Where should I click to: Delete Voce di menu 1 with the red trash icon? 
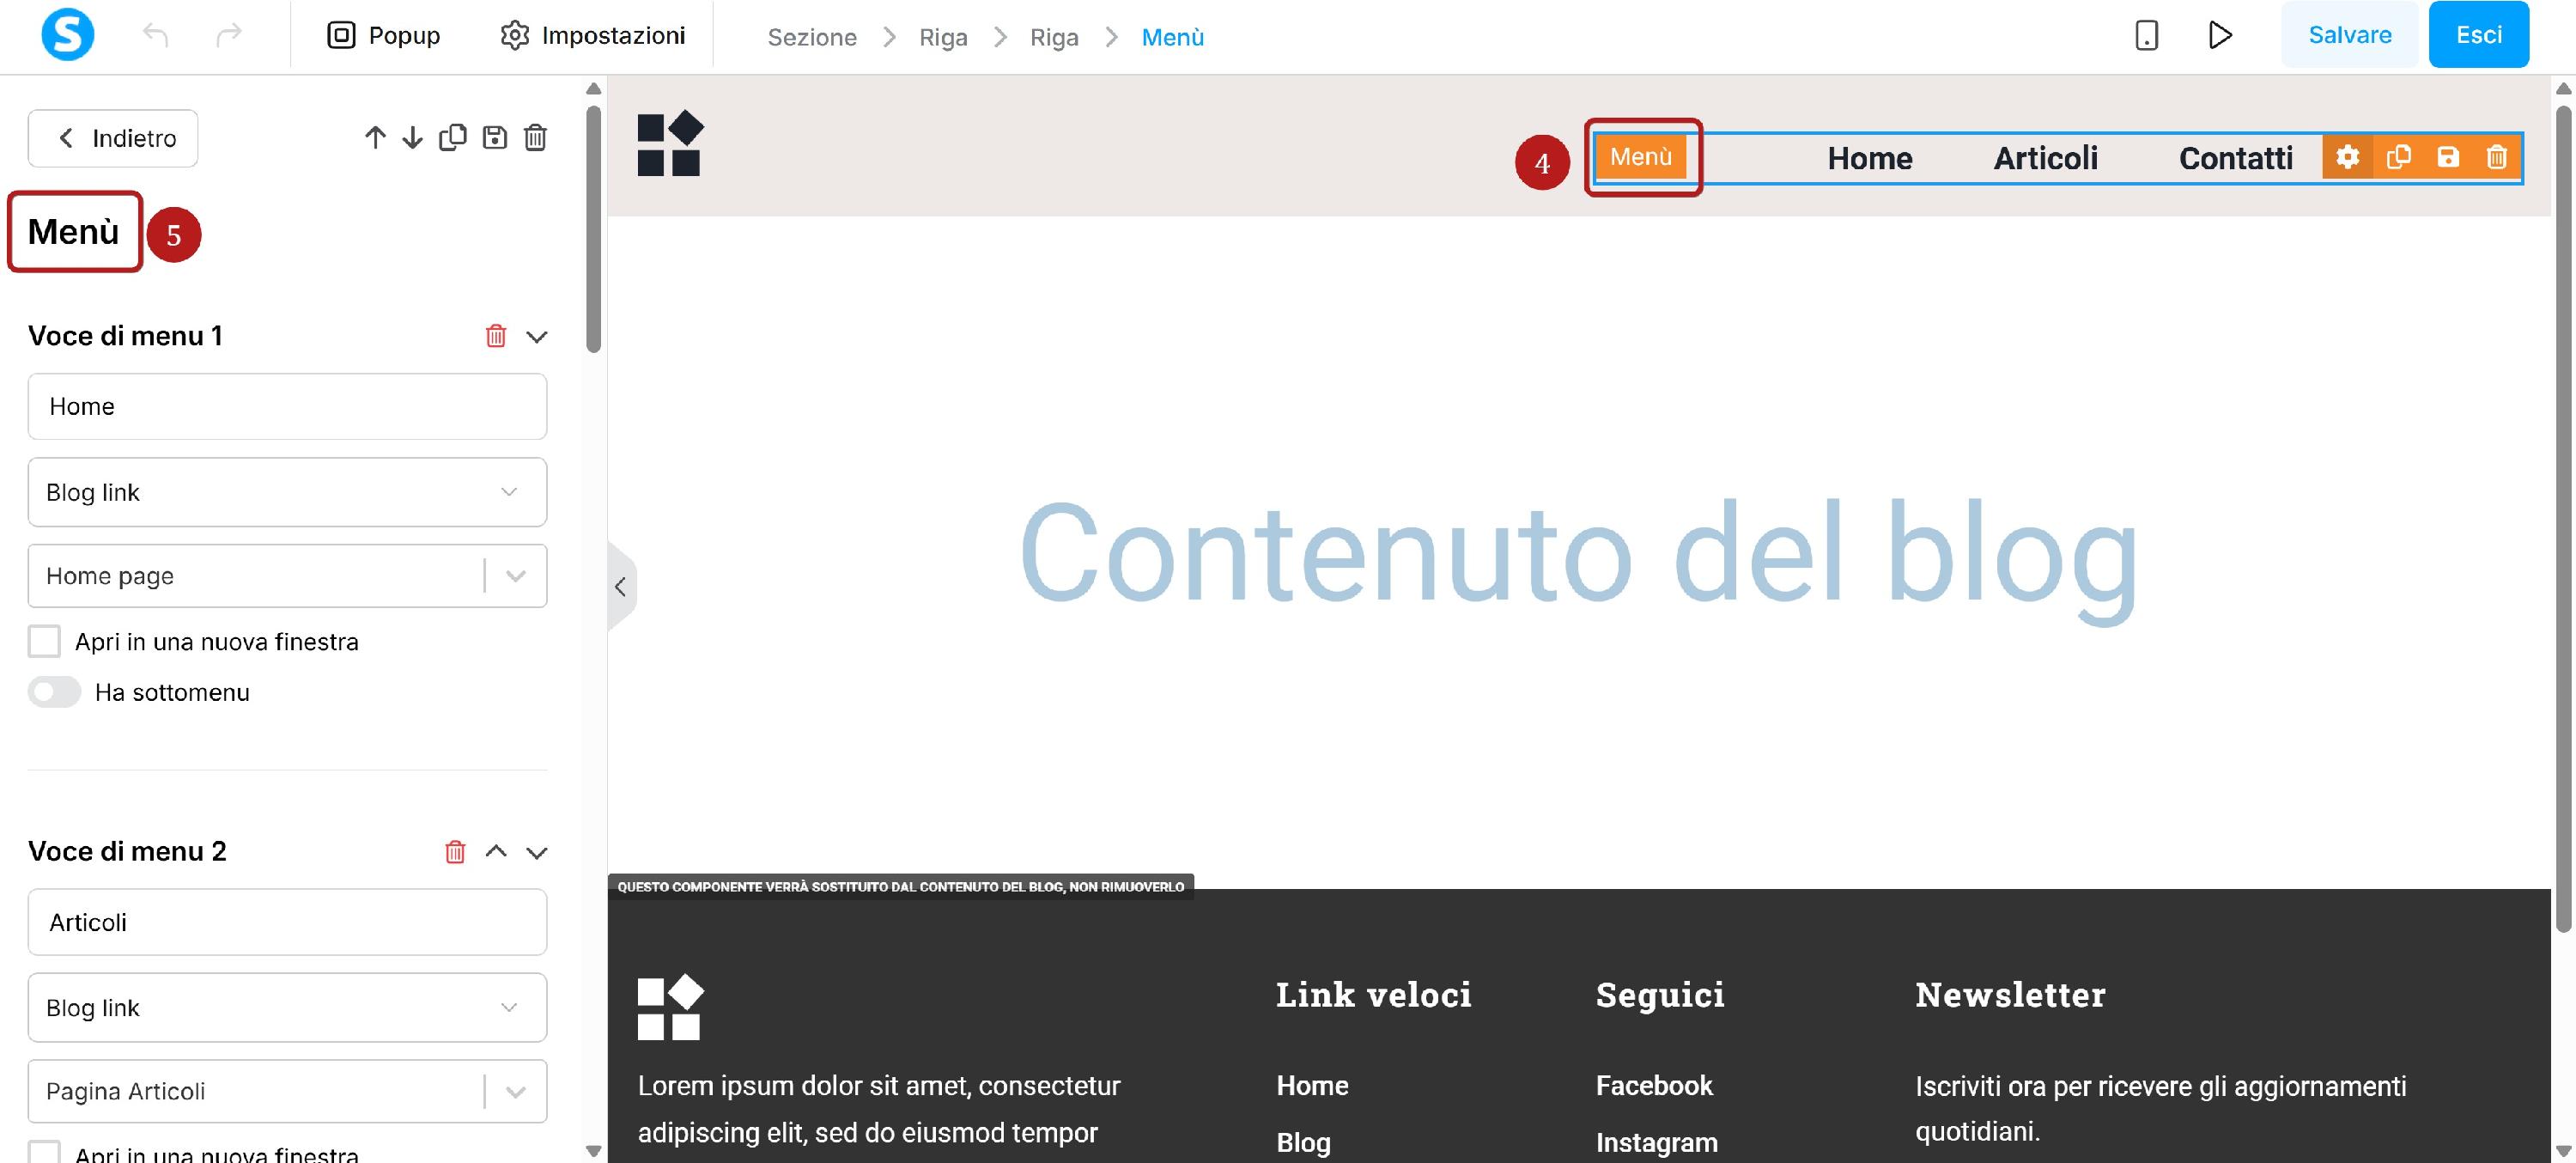click(496, 336)
